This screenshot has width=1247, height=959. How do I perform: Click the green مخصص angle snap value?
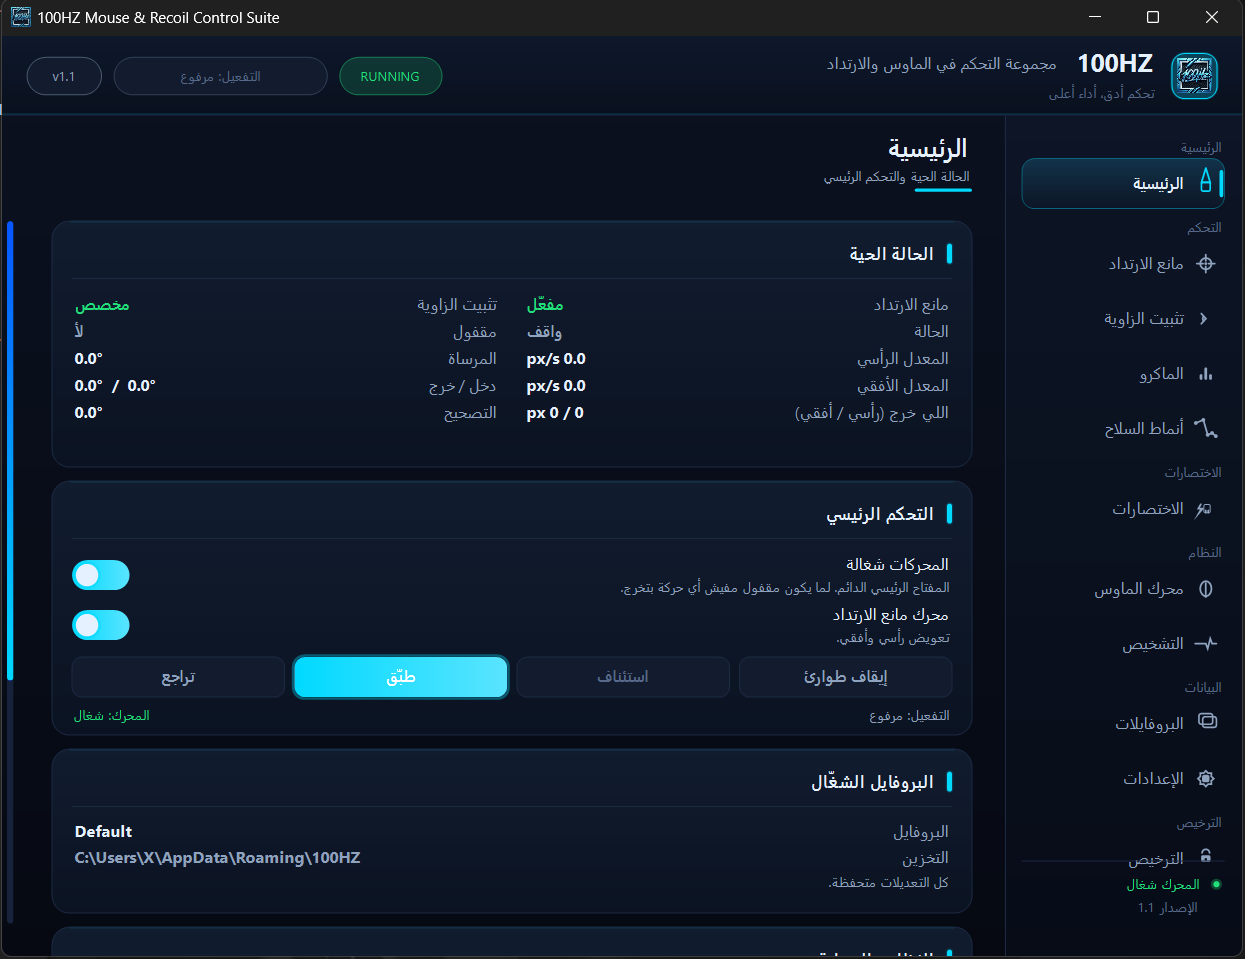[x=102, y=304]
